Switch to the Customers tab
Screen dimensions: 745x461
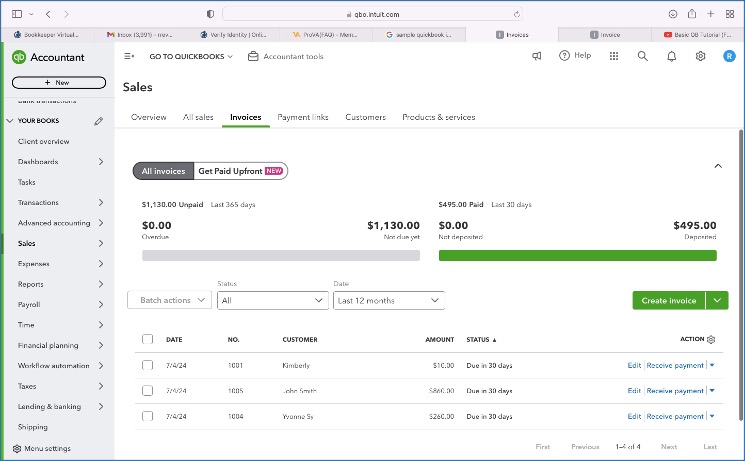[x=365, y=117]
